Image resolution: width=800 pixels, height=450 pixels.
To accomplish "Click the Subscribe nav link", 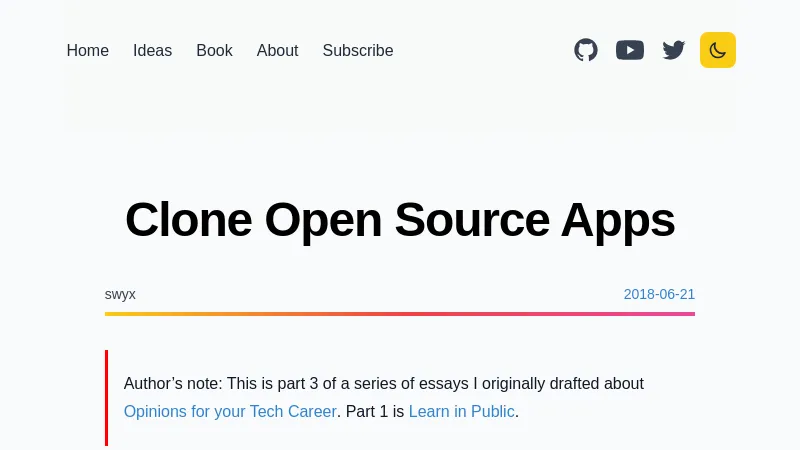I will pos(358,51).
